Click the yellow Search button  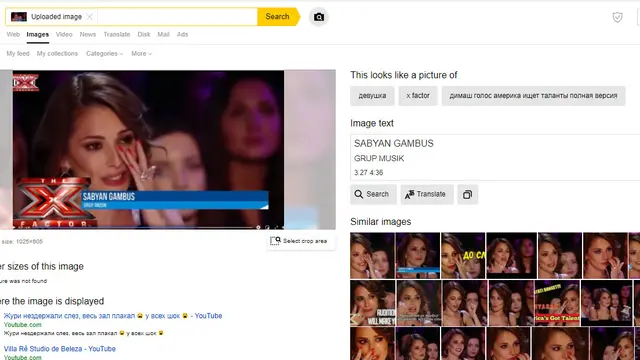point(278,17)
